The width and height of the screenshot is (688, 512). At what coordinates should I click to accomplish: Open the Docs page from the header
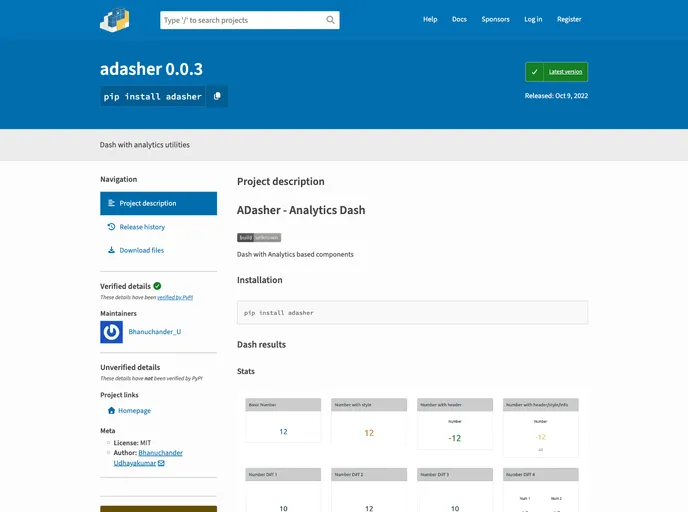(x=459, y=19)
